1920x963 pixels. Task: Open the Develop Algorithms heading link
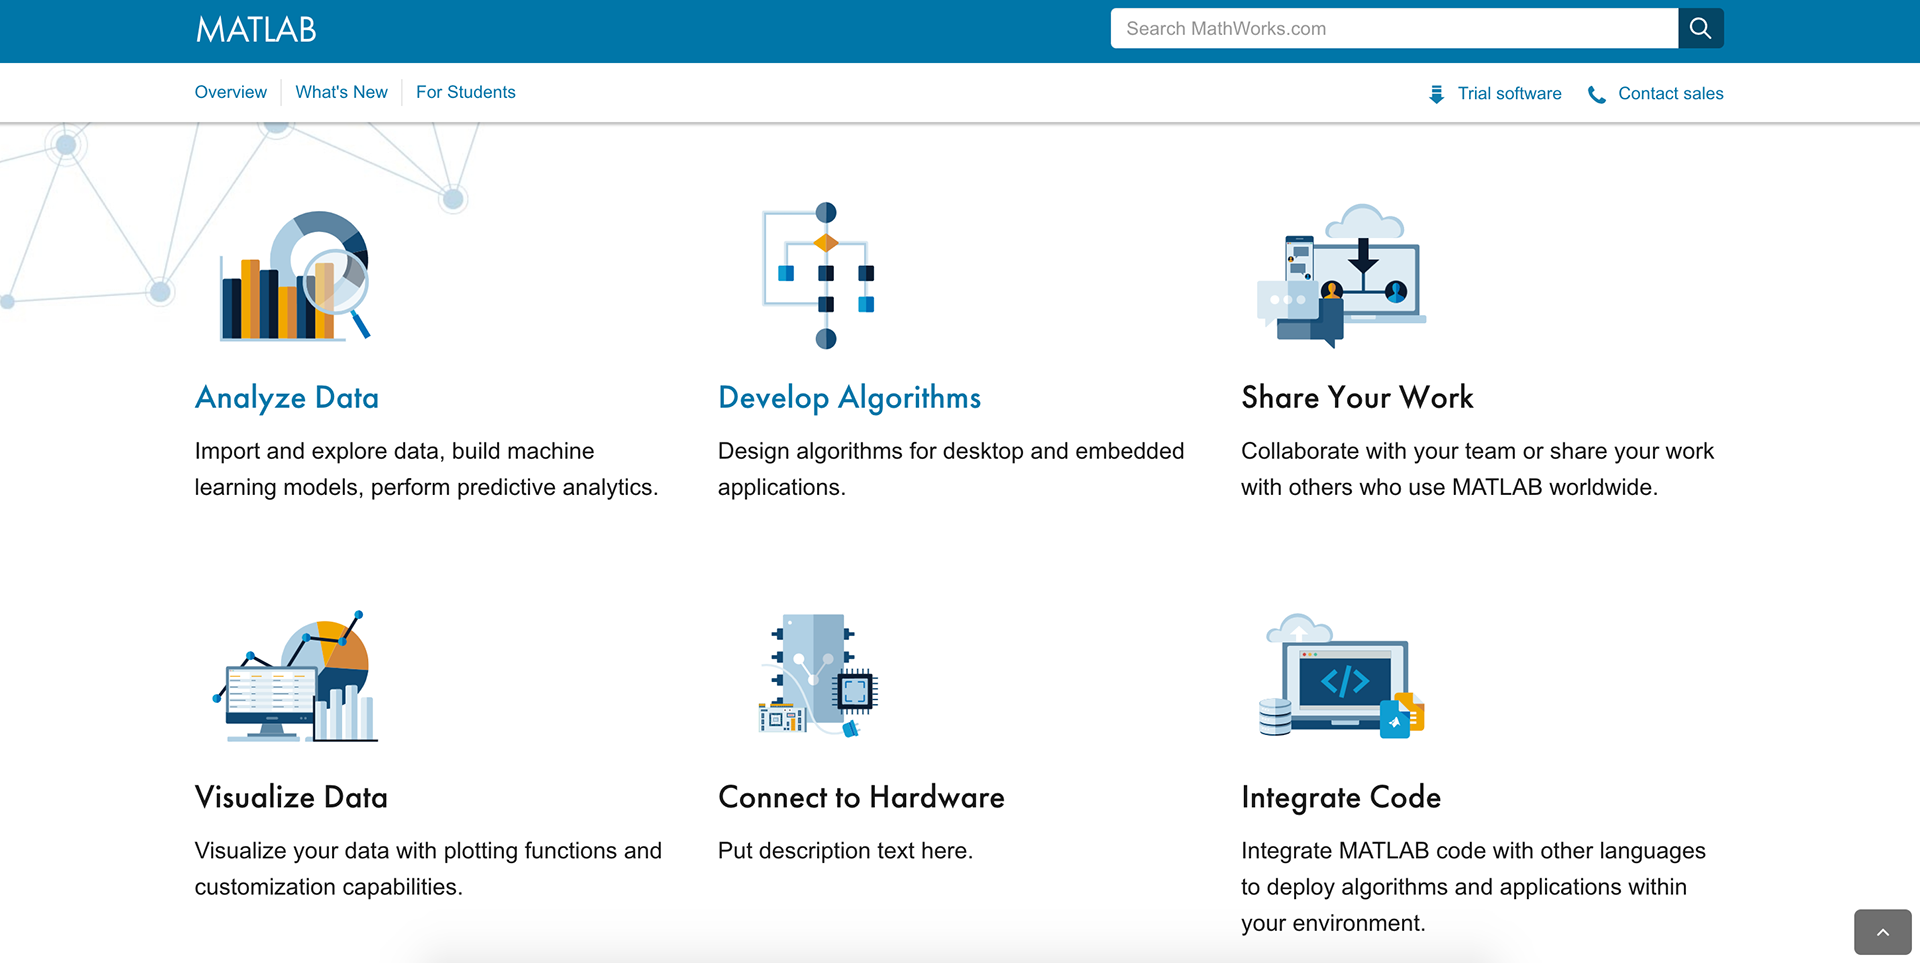coord(850,397)
